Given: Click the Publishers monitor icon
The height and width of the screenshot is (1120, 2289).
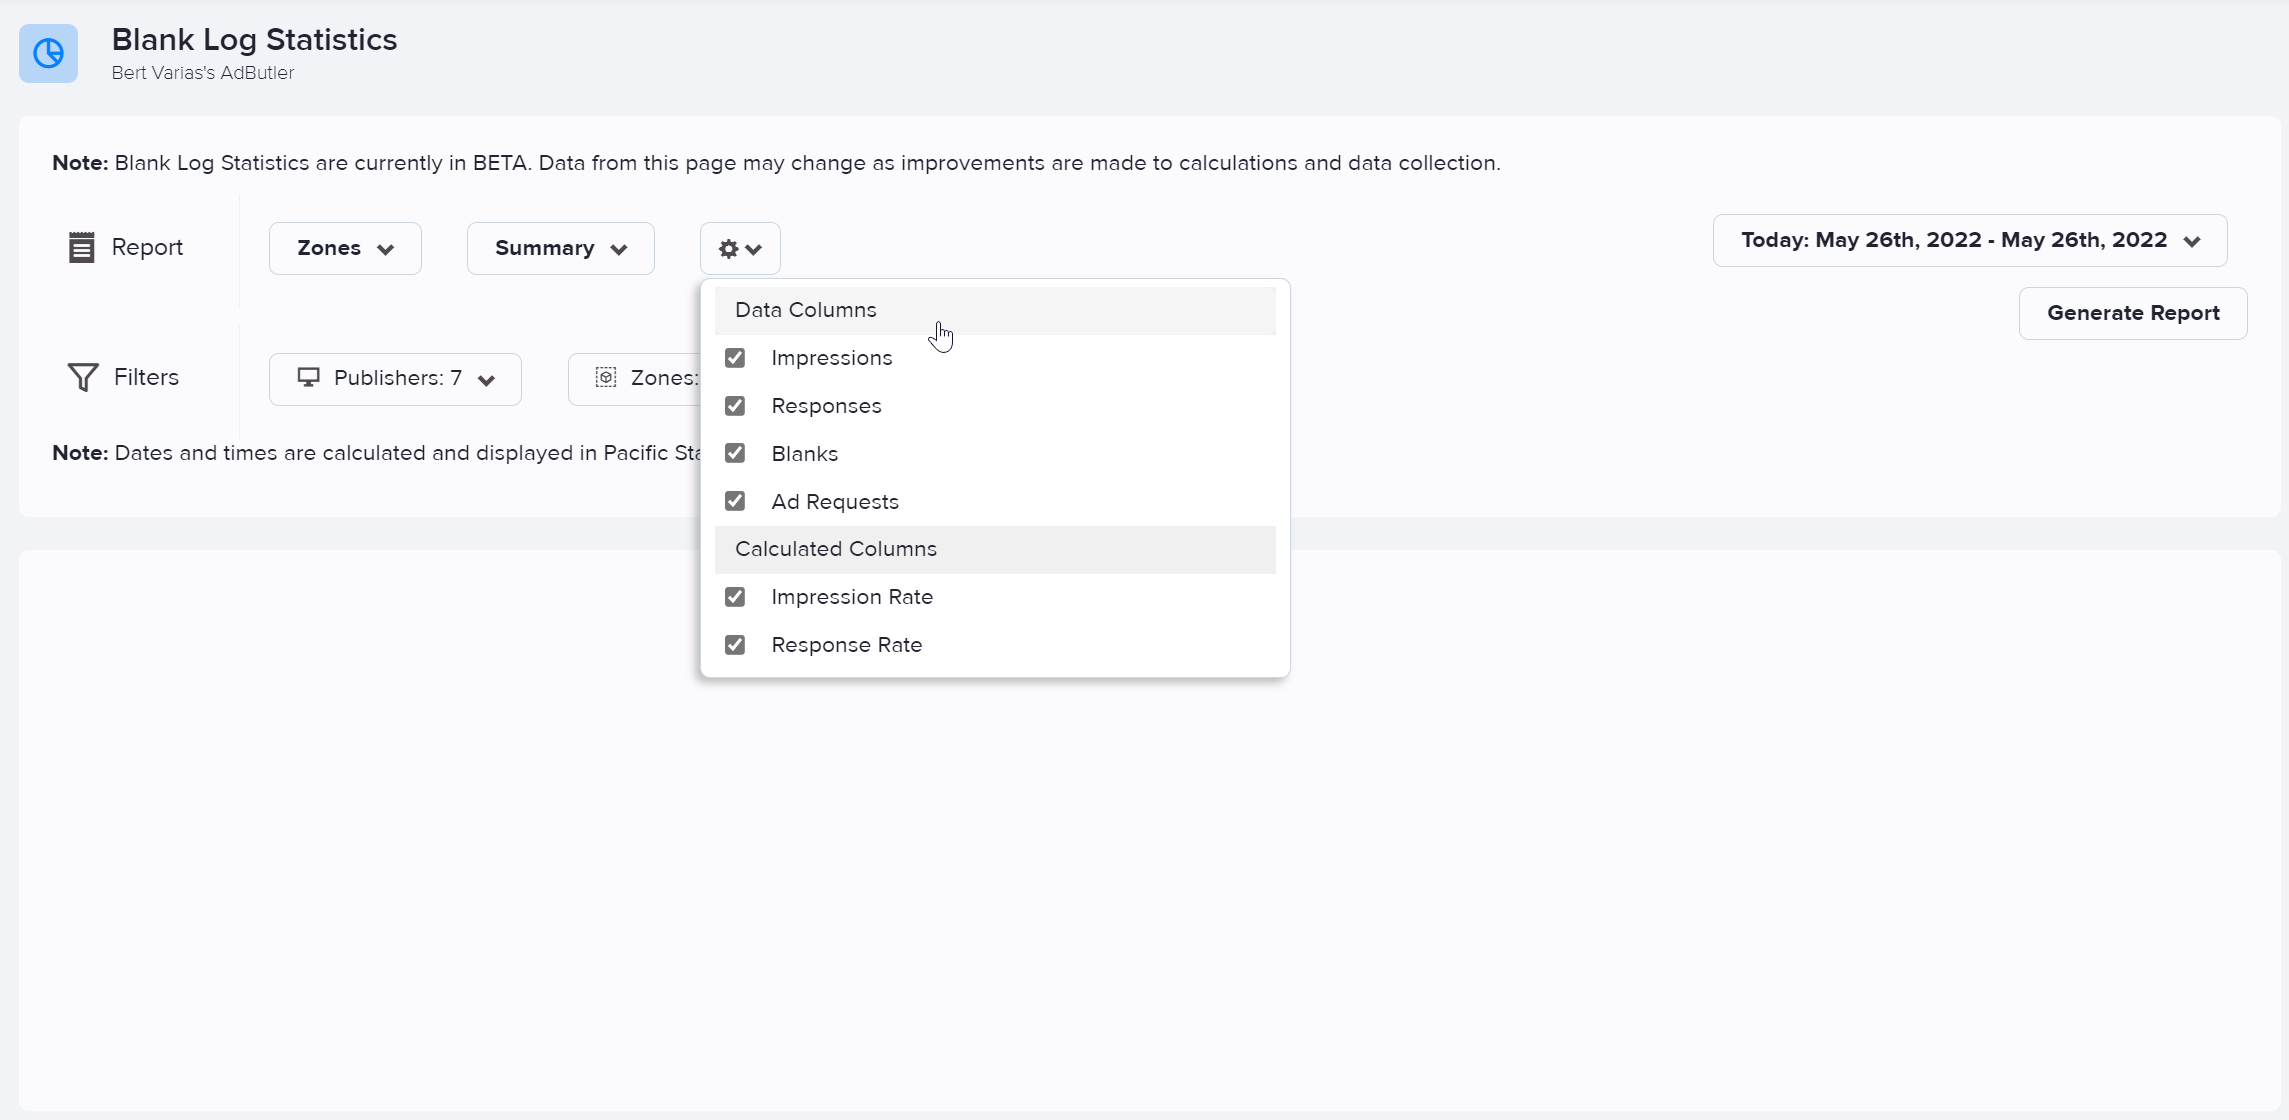Looking at the screenshot, I should pos(309,378).
